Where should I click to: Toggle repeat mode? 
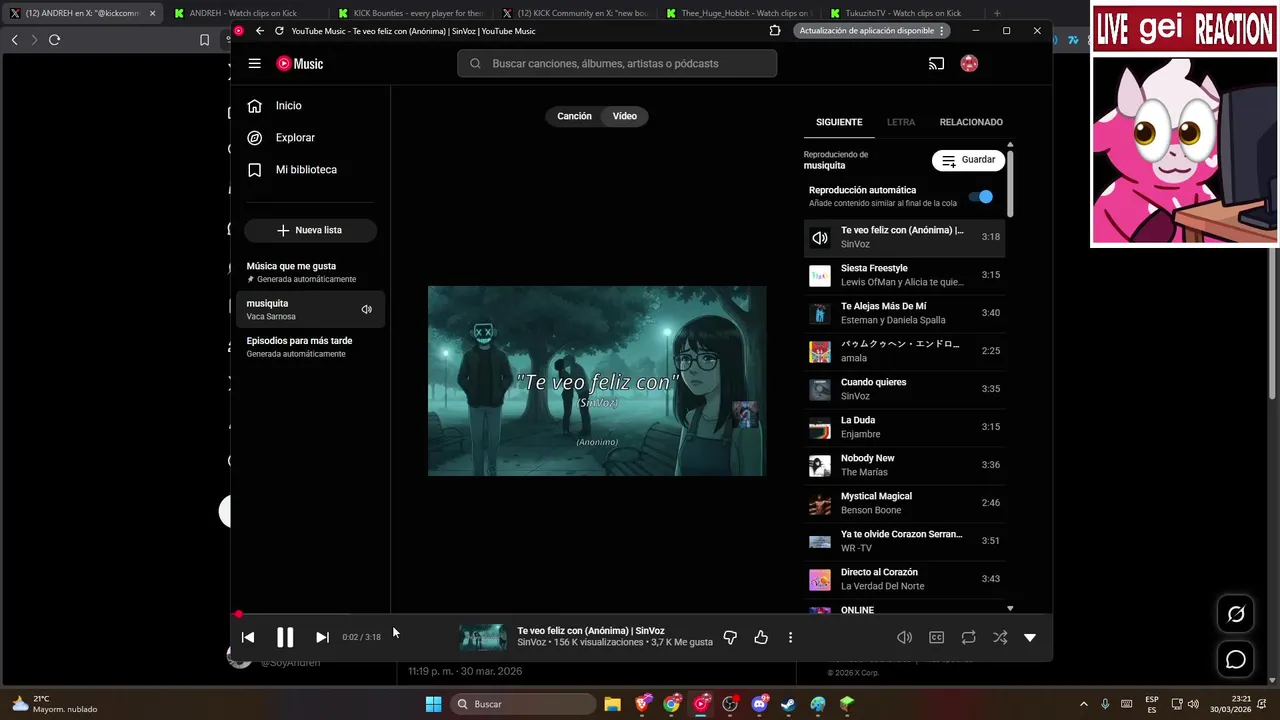point(968,637)
